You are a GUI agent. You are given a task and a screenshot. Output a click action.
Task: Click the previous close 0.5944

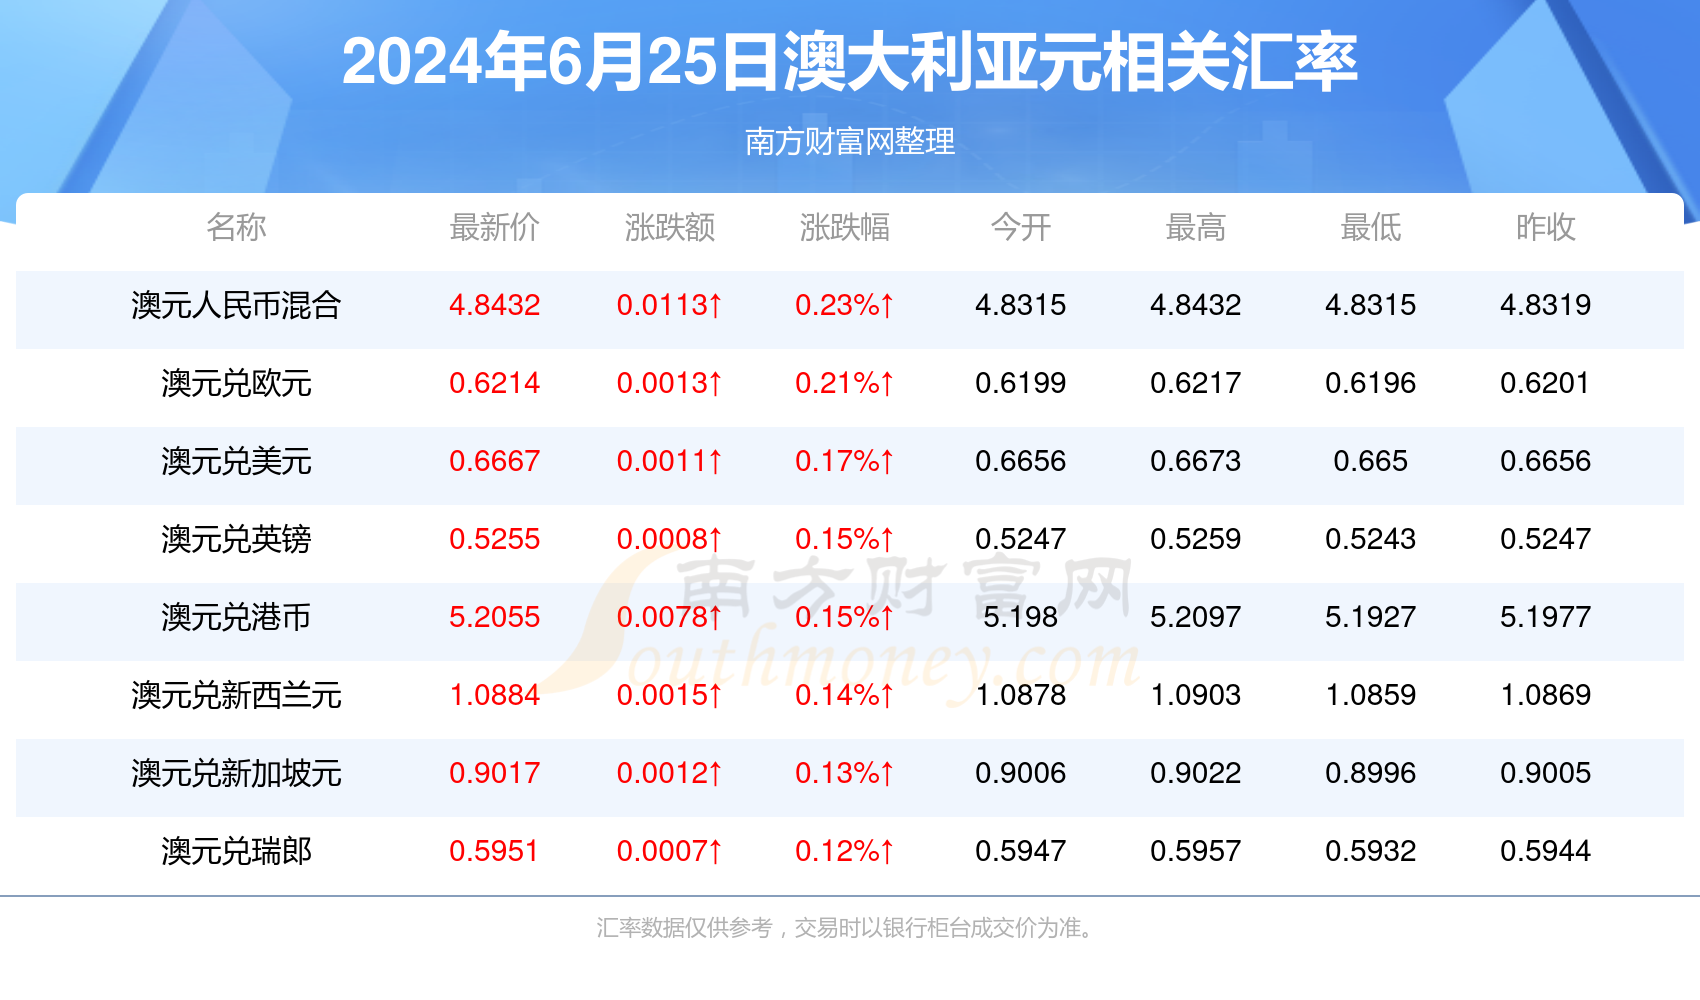(1546, 851)
